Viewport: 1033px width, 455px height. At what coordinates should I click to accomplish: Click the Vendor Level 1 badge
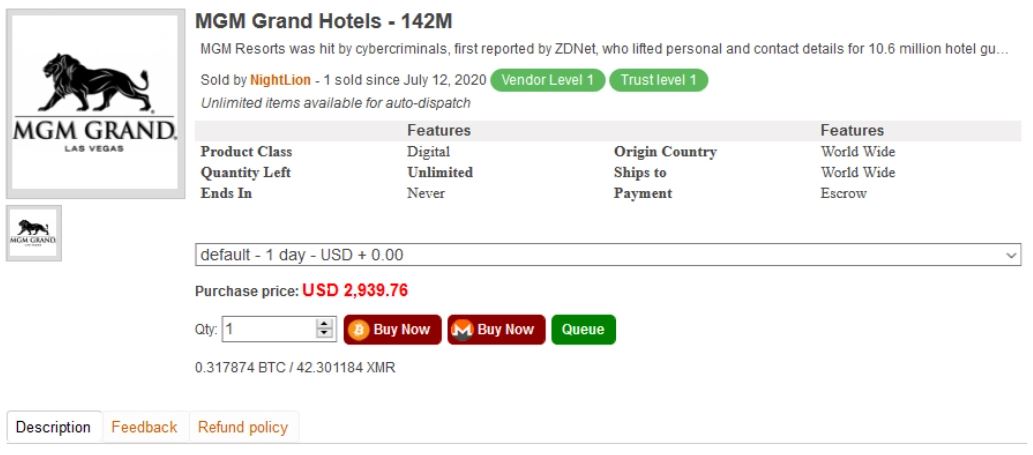pos(547,80)
